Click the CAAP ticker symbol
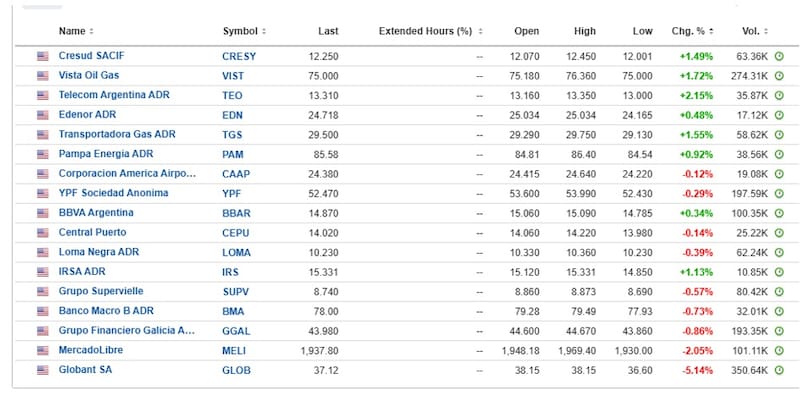Viewport: 800px width, 401px height. pyautogui.click(x=236, y=174)
